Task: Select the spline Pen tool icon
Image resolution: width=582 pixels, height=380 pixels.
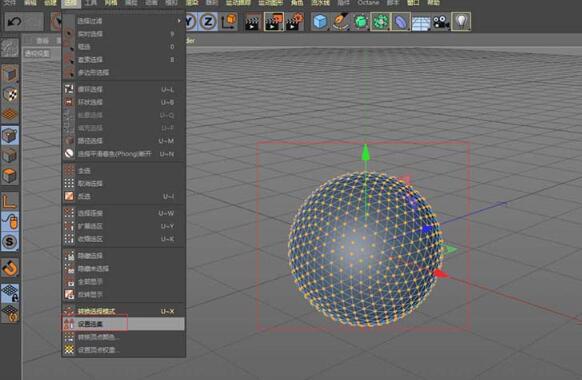Action: click(340, 22)
